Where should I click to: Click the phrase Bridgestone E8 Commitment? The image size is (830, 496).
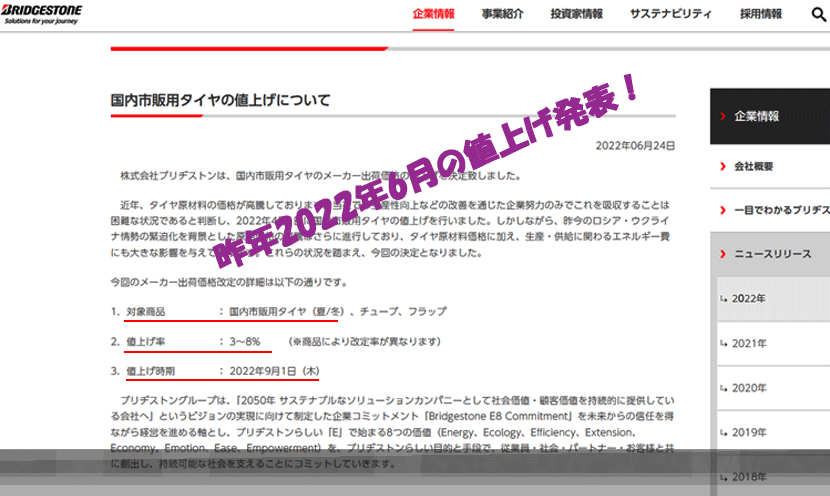(x=498, y=416)
